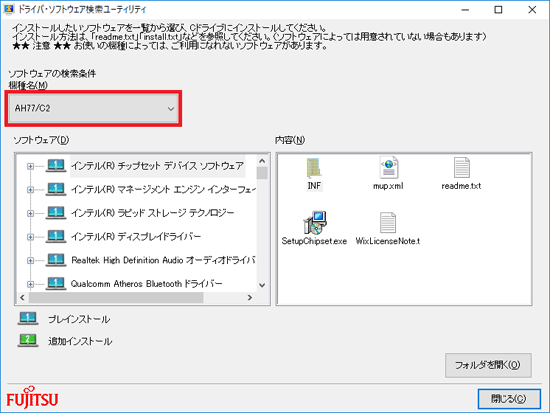This screenshot has height=413, width=550.
Task: Click the Realtek High Definition Audio laptop icon
Action: pyautogui.click(x=56, y=260)
